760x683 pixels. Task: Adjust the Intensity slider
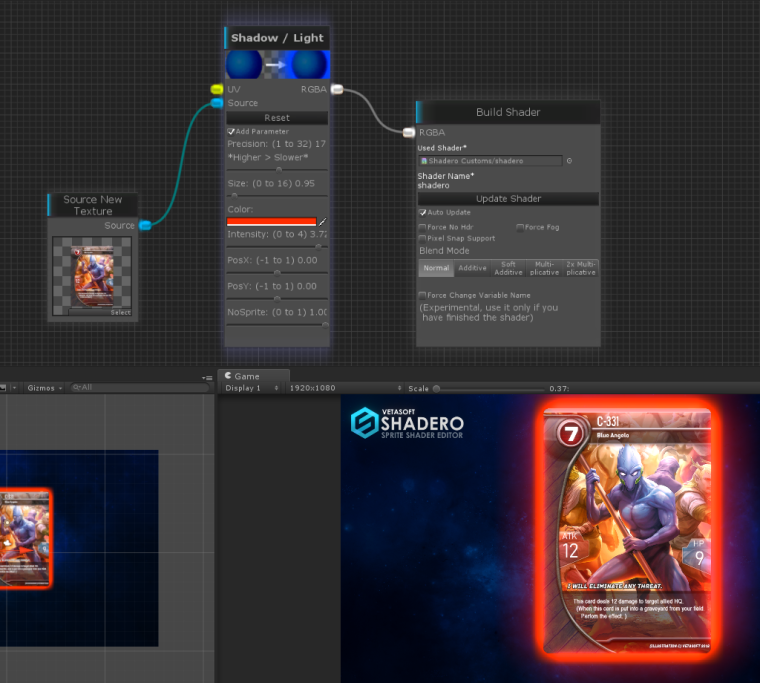click(x=277, y=247)
